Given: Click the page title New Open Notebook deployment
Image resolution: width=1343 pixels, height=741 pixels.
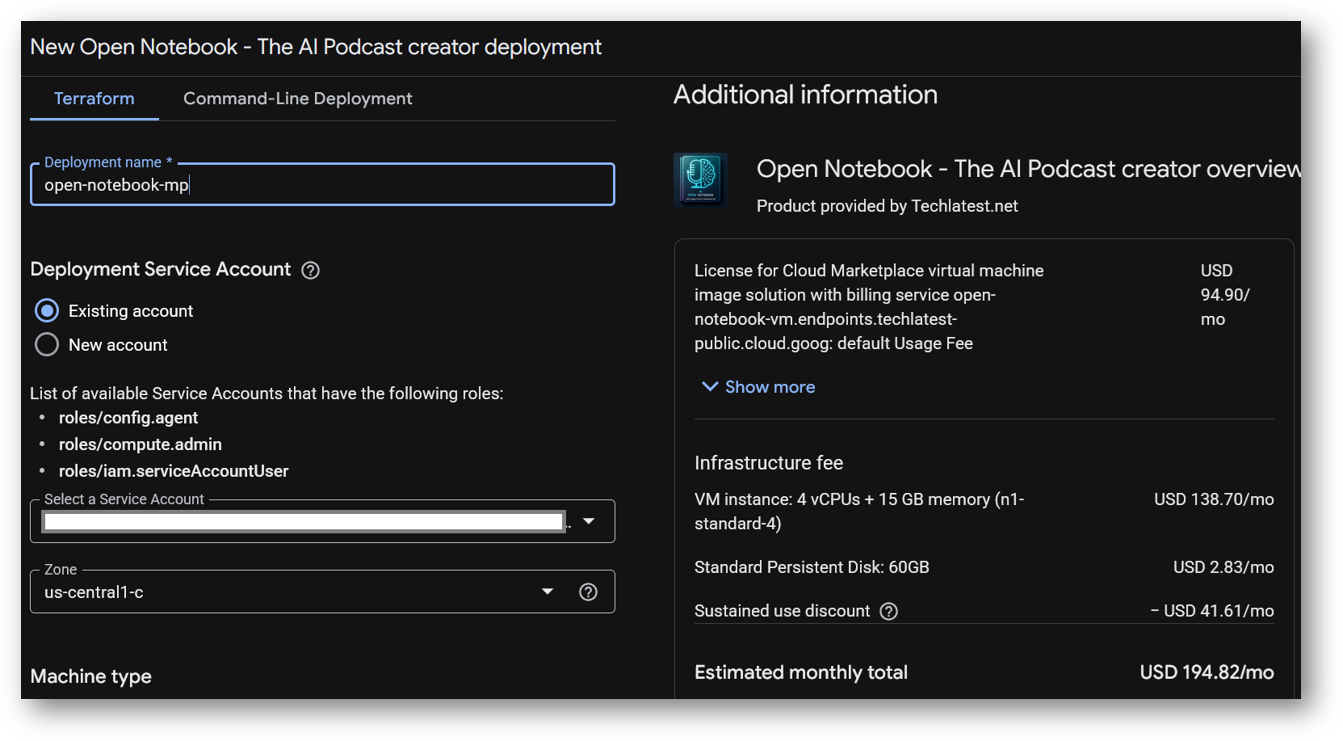Looking at the screenshot, I should click(316, 47).
